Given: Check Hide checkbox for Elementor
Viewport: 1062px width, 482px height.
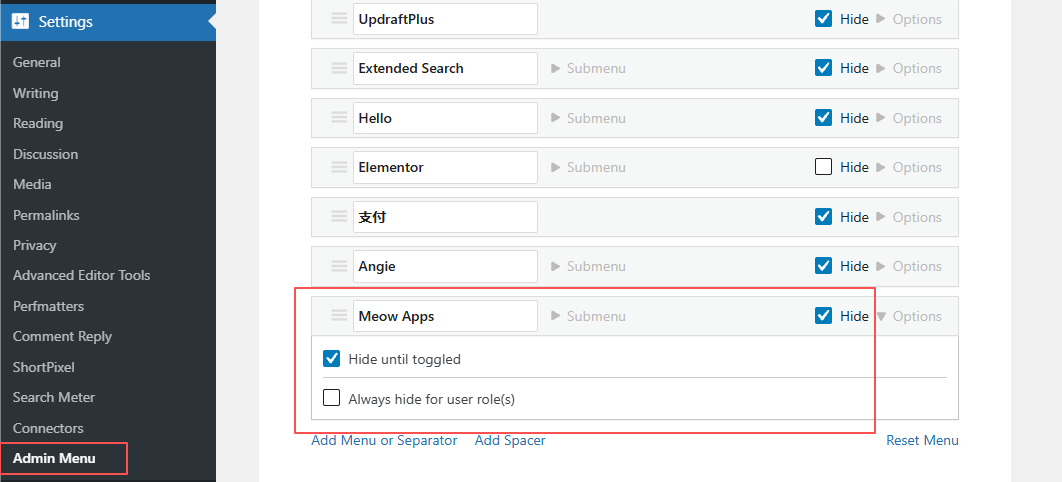Looking at the screenshot, I should click(824, 167).
